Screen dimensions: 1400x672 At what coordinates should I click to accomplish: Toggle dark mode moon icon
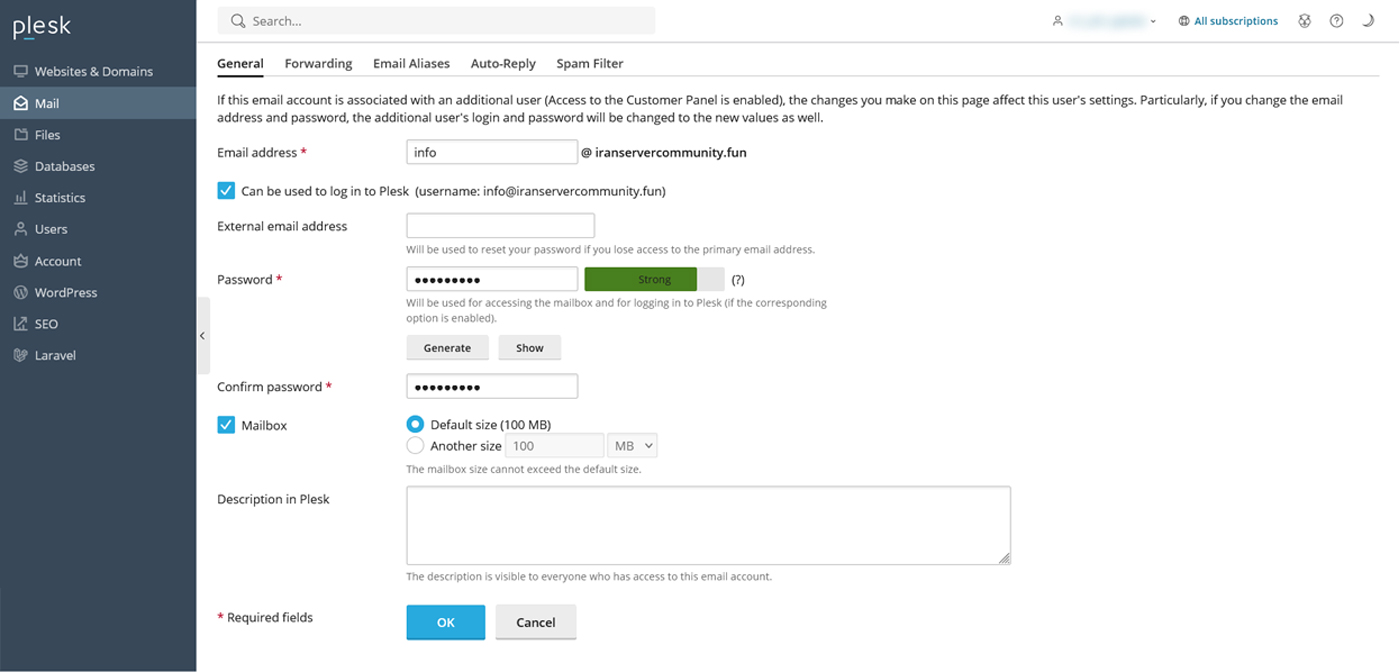1368,21
